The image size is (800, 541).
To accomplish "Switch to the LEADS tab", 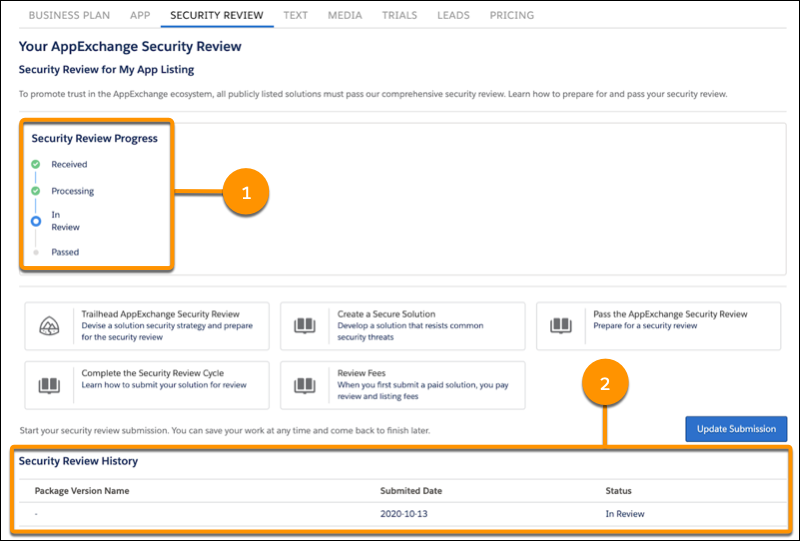I will [x=453, y=15].
